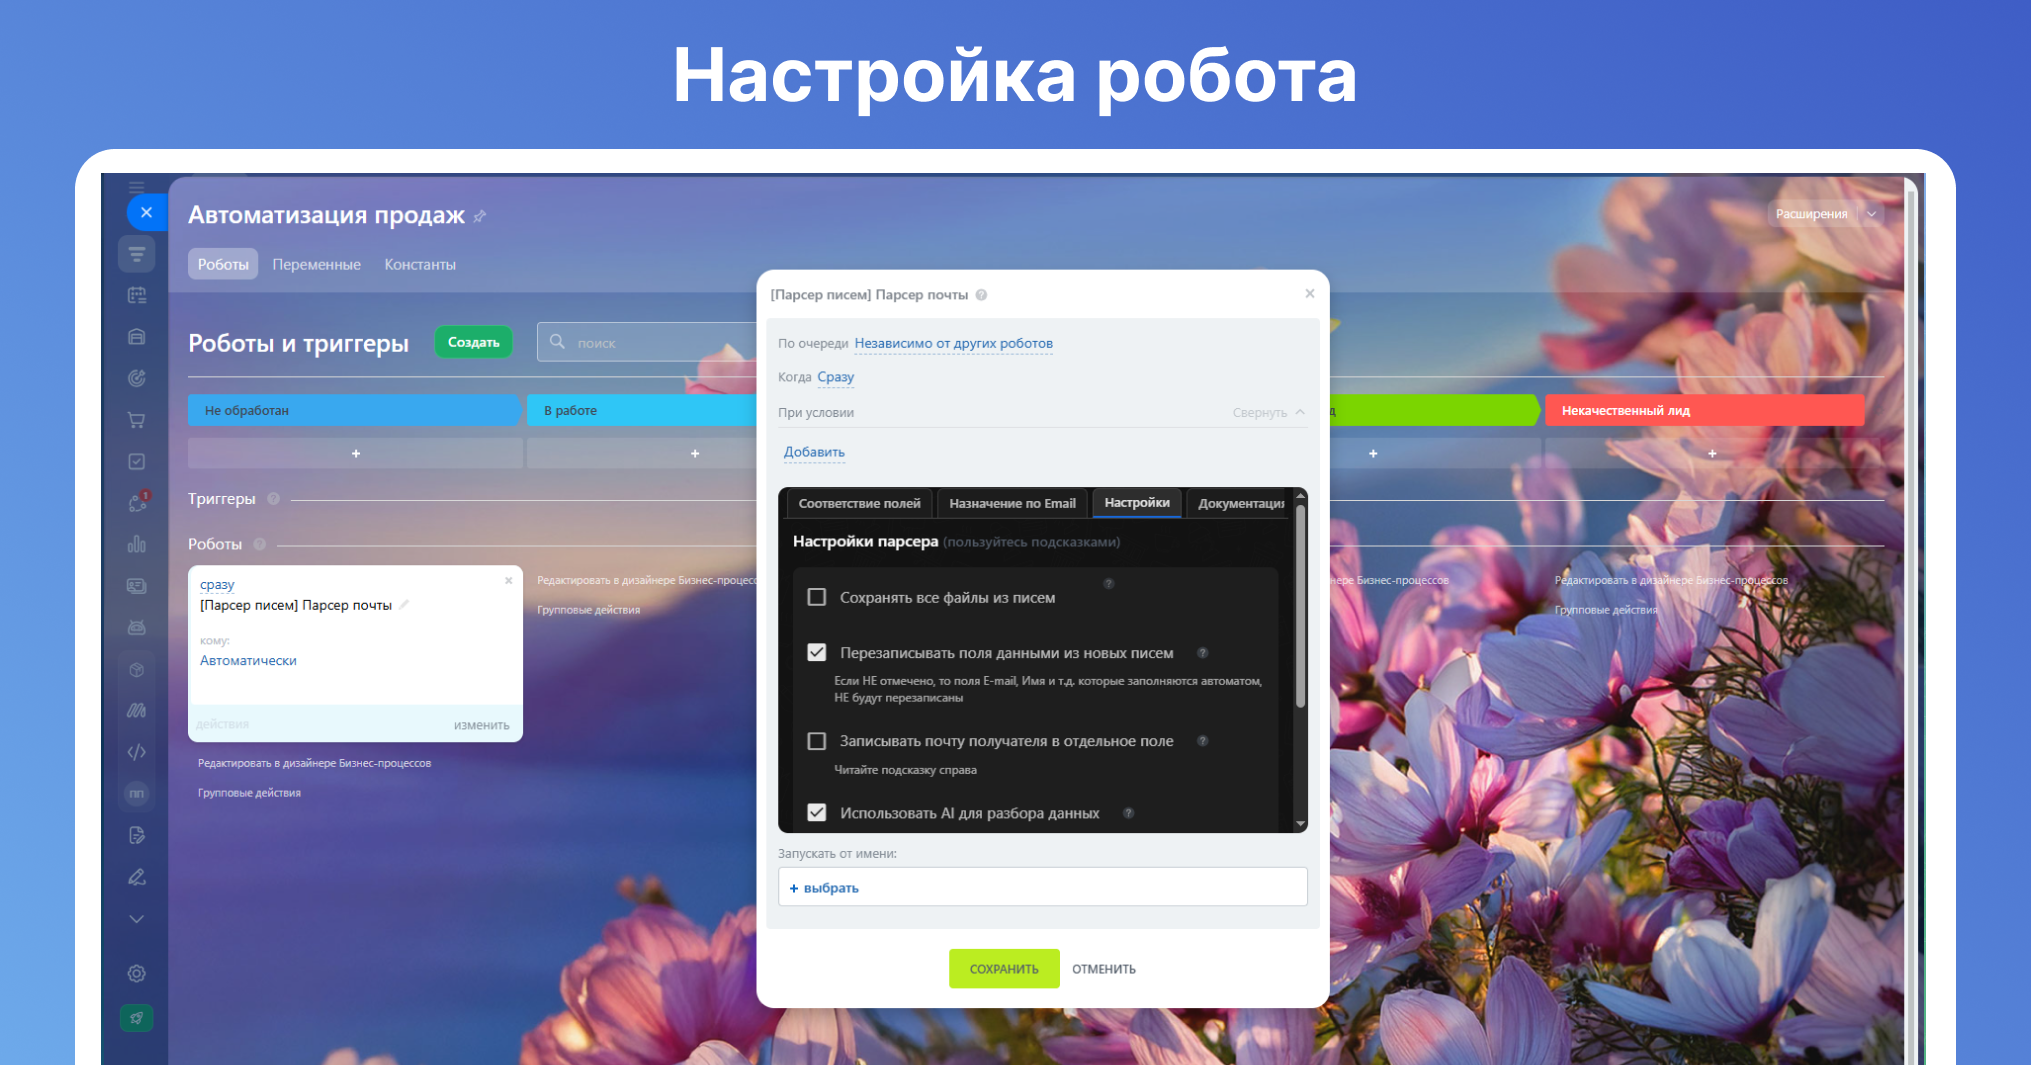Open the tasks checkmark icon in sidebar
2031x1065 pixels.
pos(137,461)
